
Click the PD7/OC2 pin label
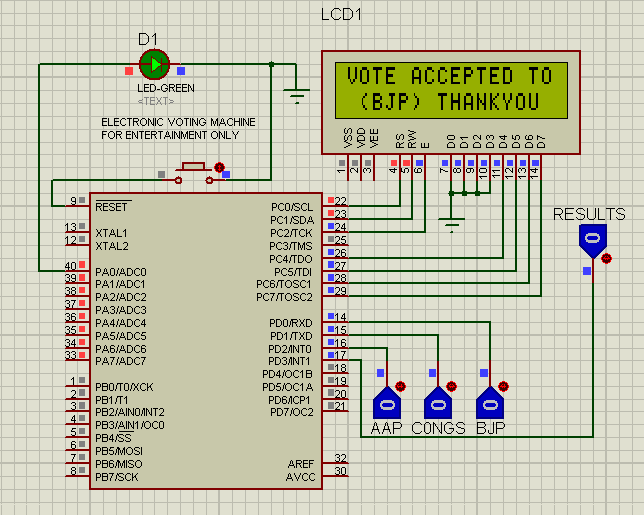(x=292, y=412)
